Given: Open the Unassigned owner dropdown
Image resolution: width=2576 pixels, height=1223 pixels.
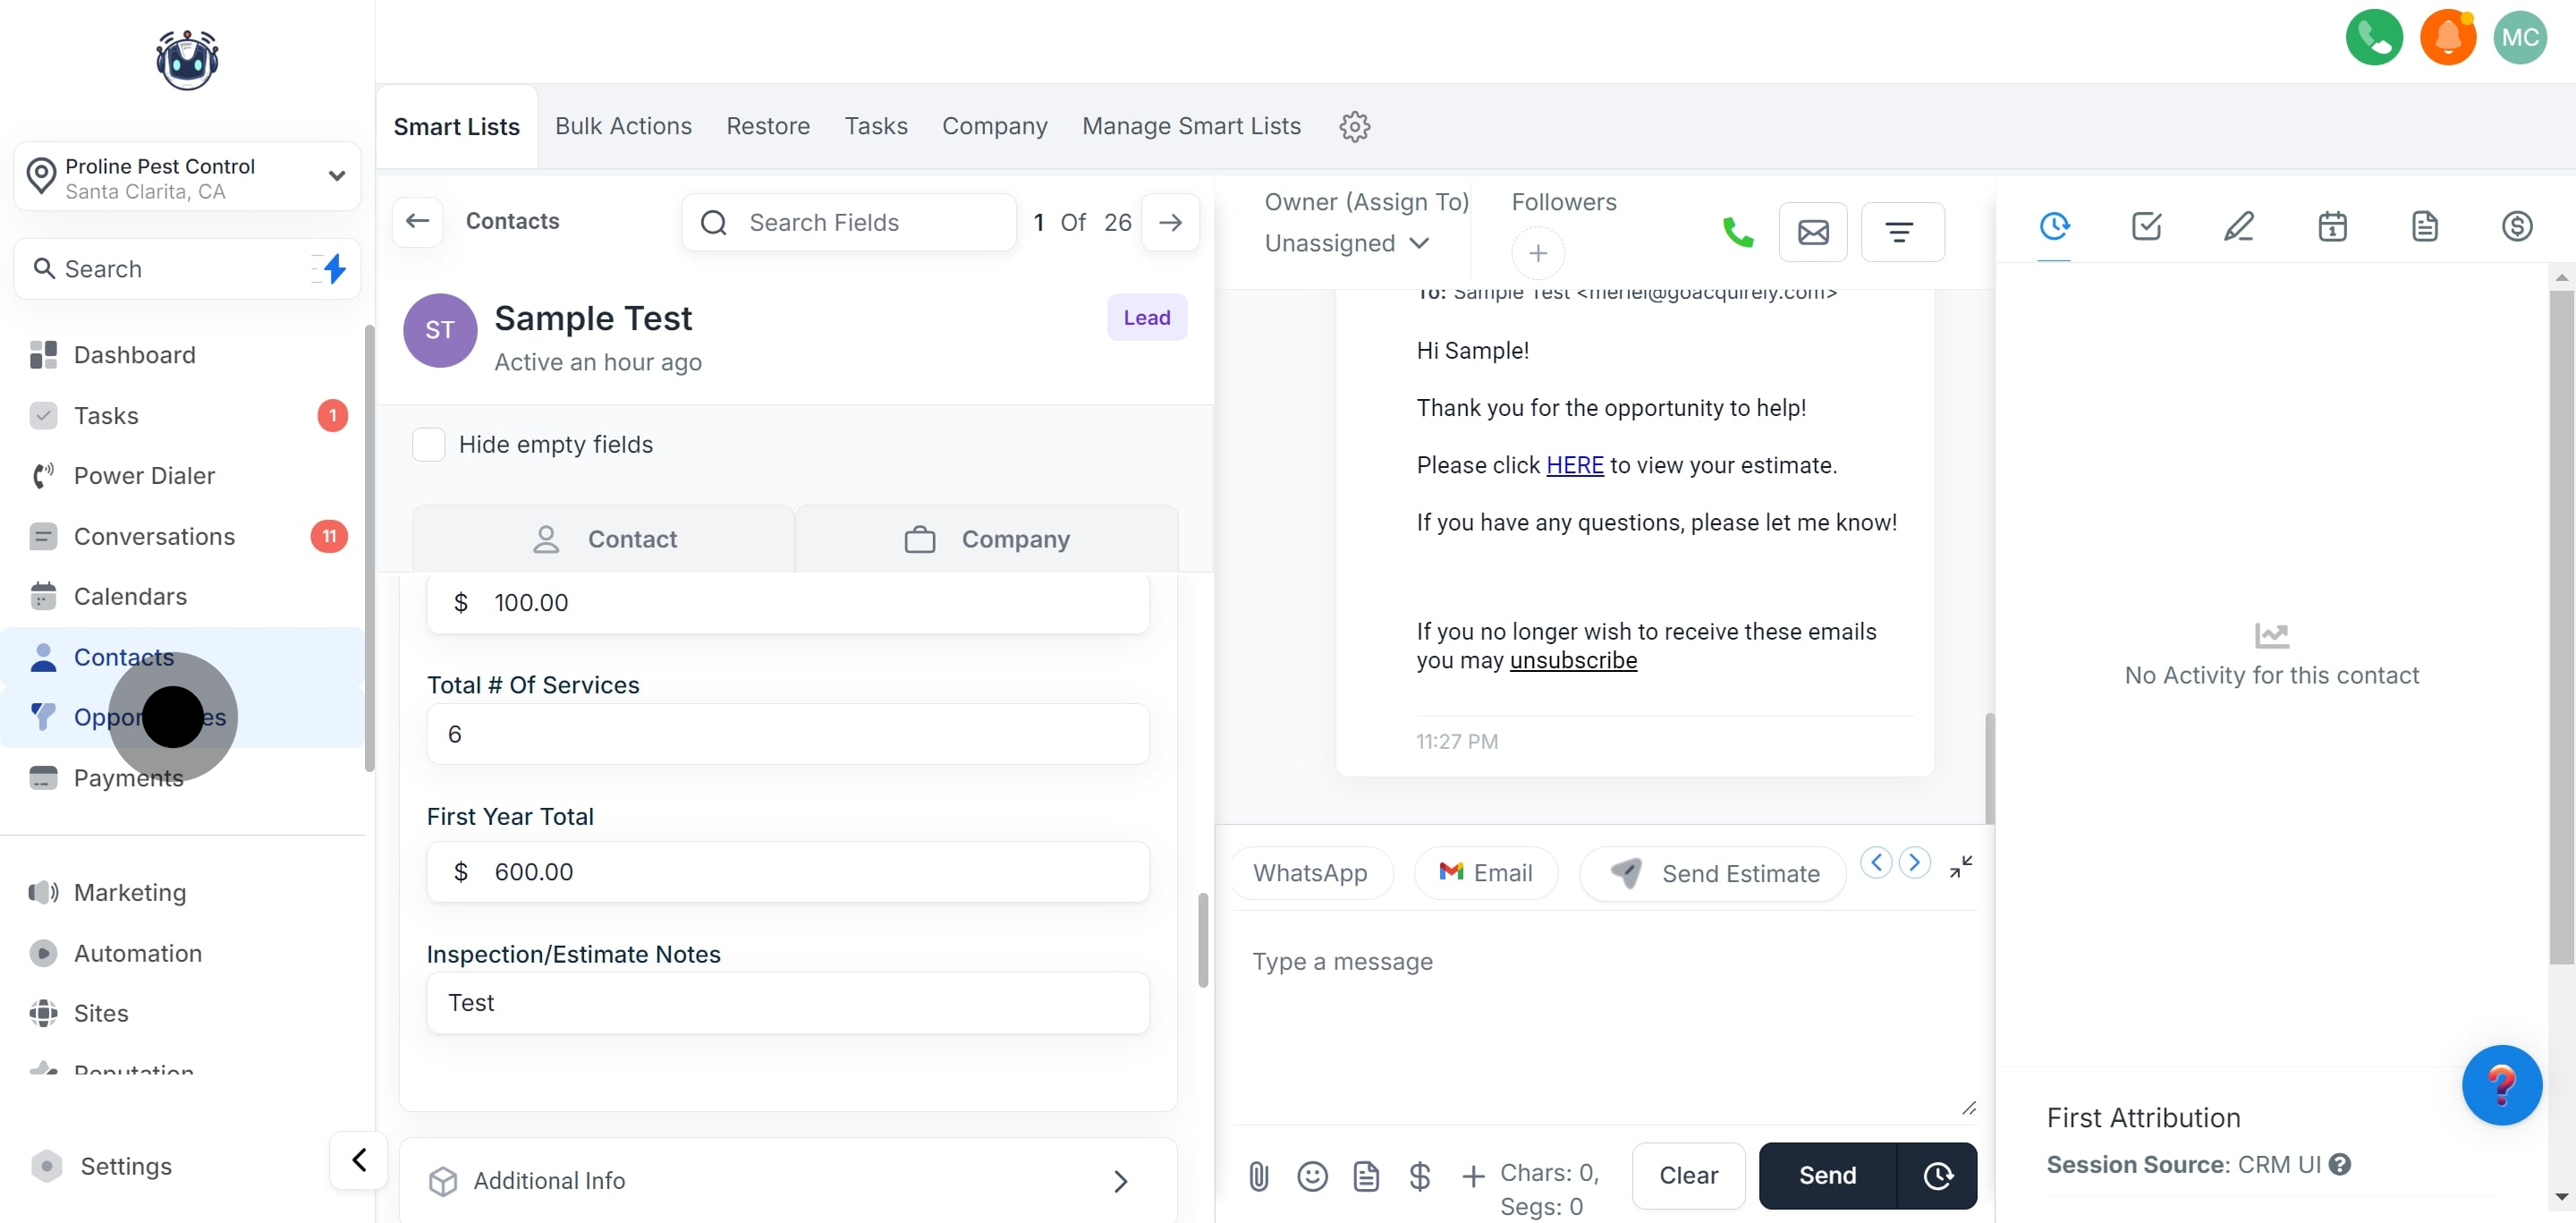Looking at the screenshot, I should [x=1346, y=243].
